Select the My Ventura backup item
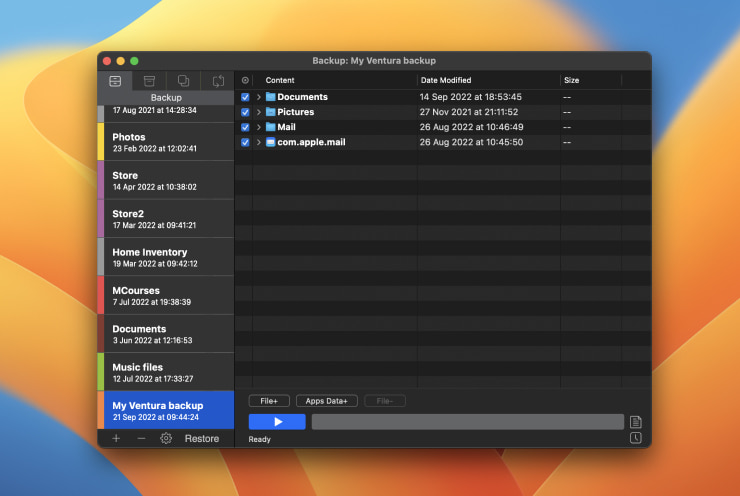 click(166, 410)
